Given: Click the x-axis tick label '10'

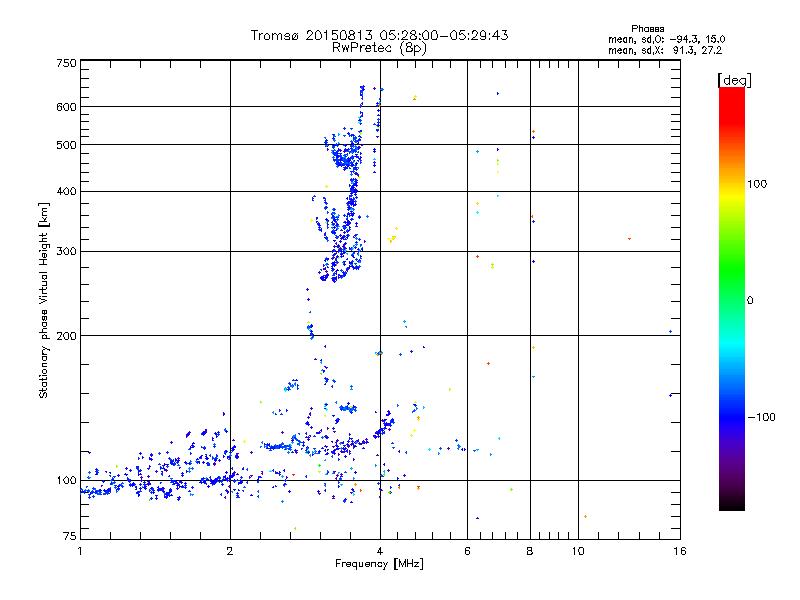Looking at the screenshot, I should pos(578,551).
